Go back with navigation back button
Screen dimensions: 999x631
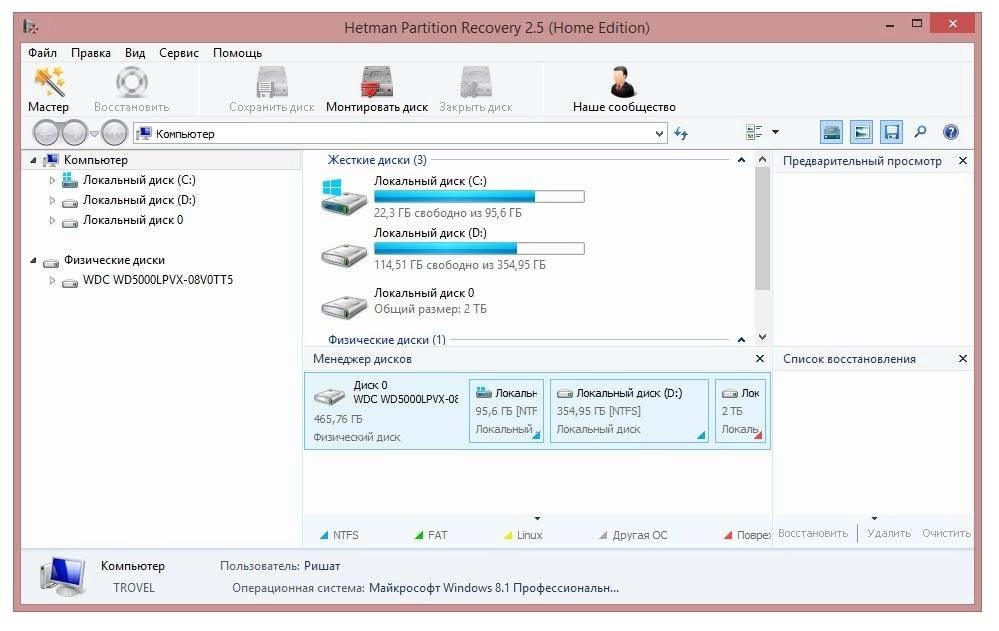click(x=46, y=133)
